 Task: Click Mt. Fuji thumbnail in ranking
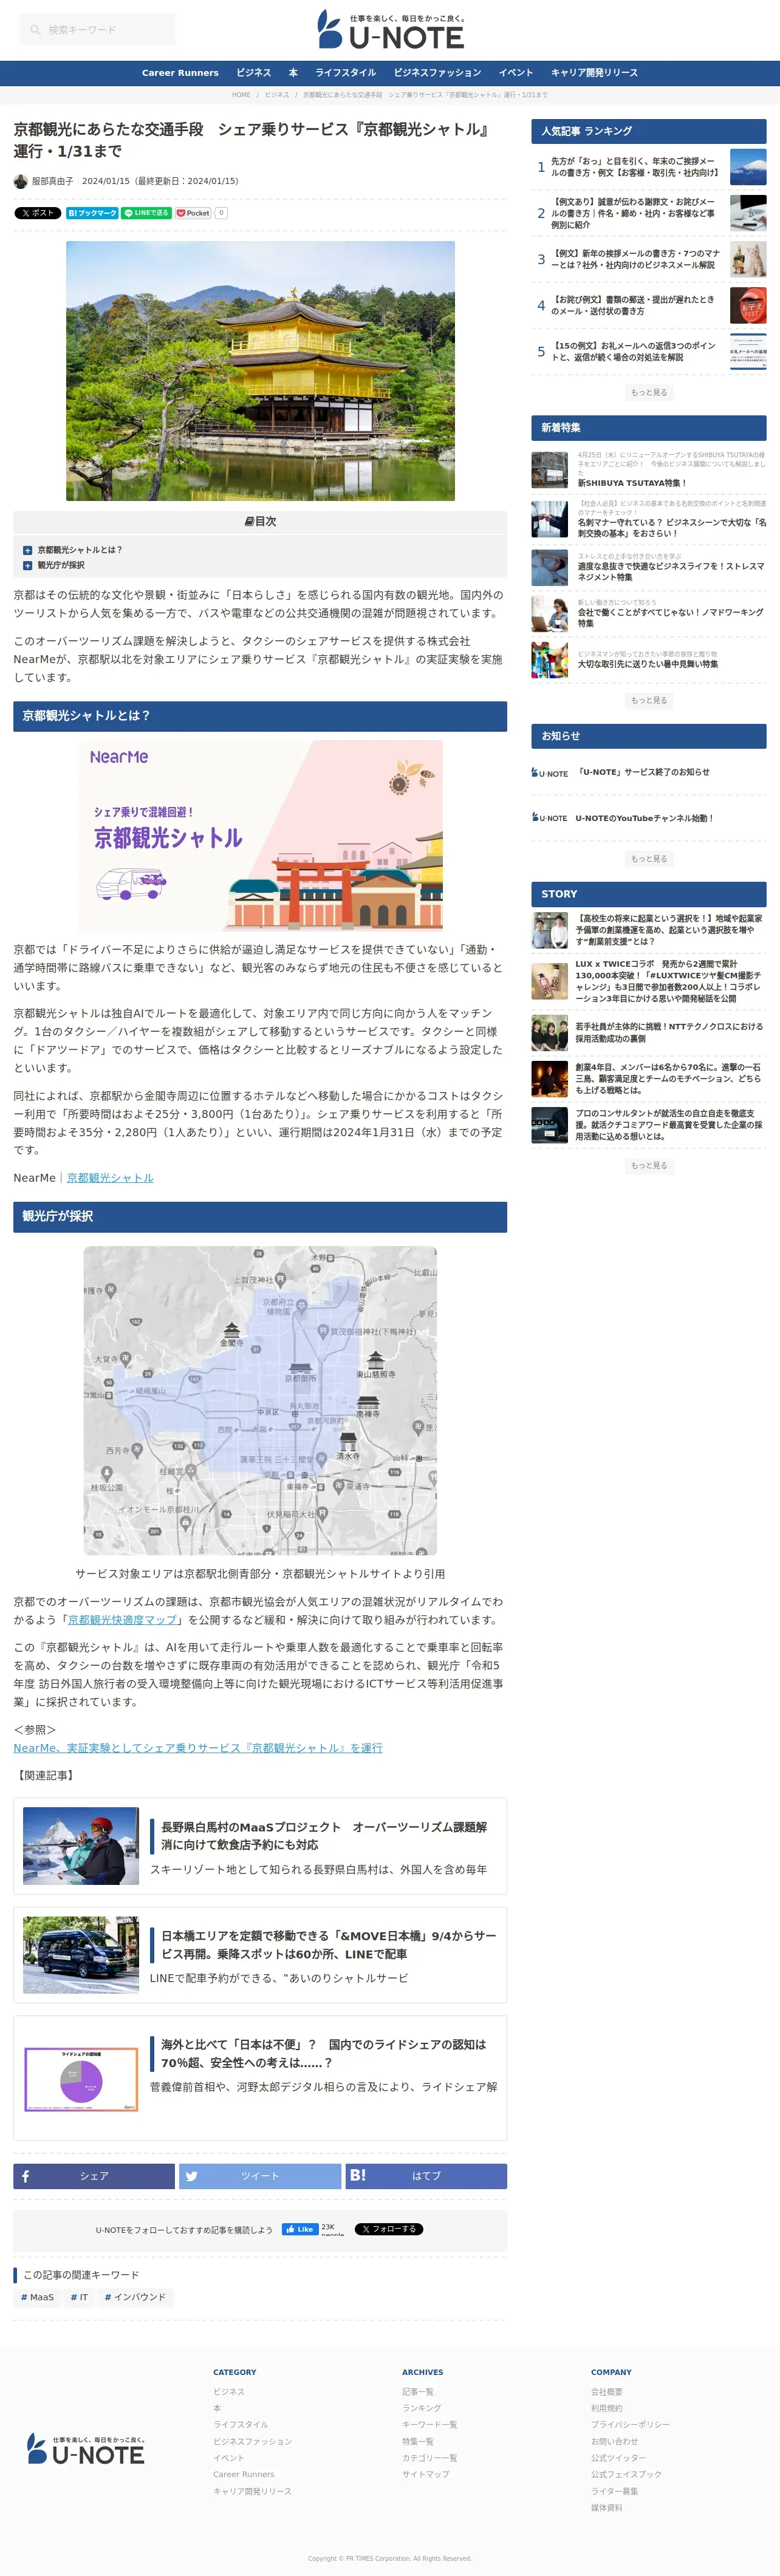click(x=748, y=167)
